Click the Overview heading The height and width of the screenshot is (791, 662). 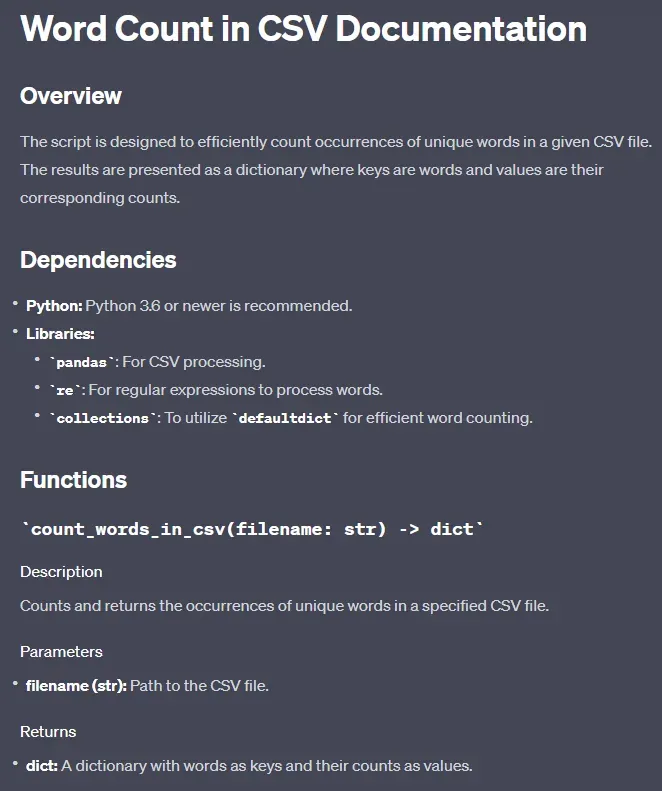tap(71, 96)
